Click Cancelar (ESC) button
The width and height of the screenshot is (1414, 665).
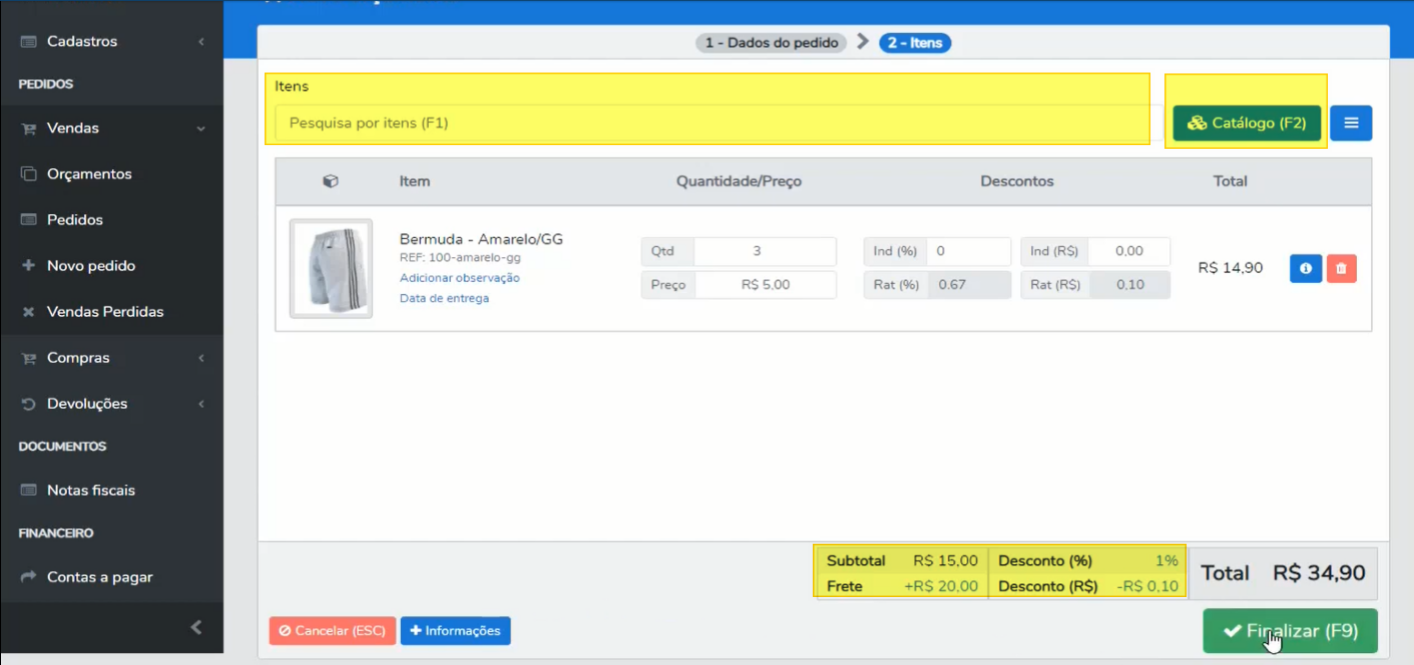point(332,631)
